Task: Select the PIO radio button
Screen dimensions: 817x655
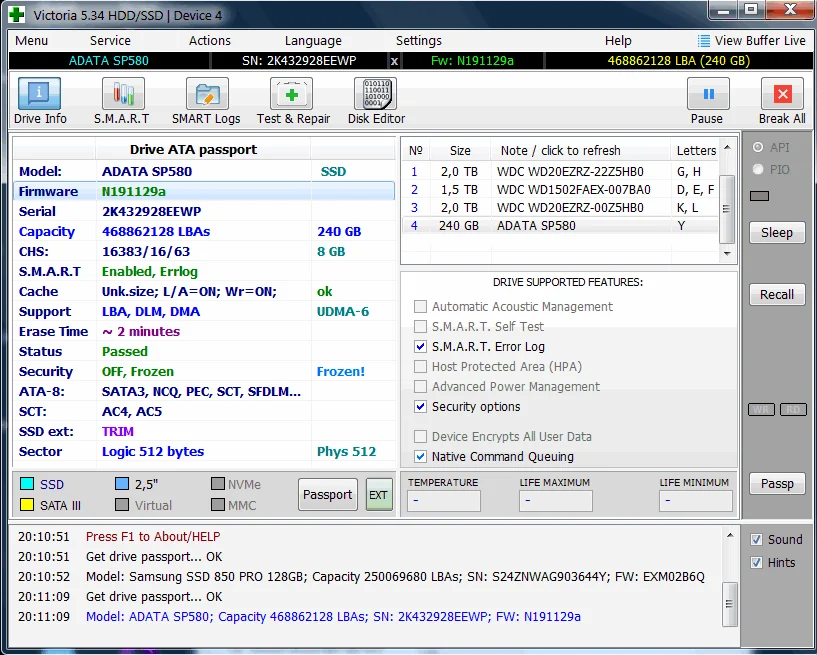Action: [x=758, y=169]
